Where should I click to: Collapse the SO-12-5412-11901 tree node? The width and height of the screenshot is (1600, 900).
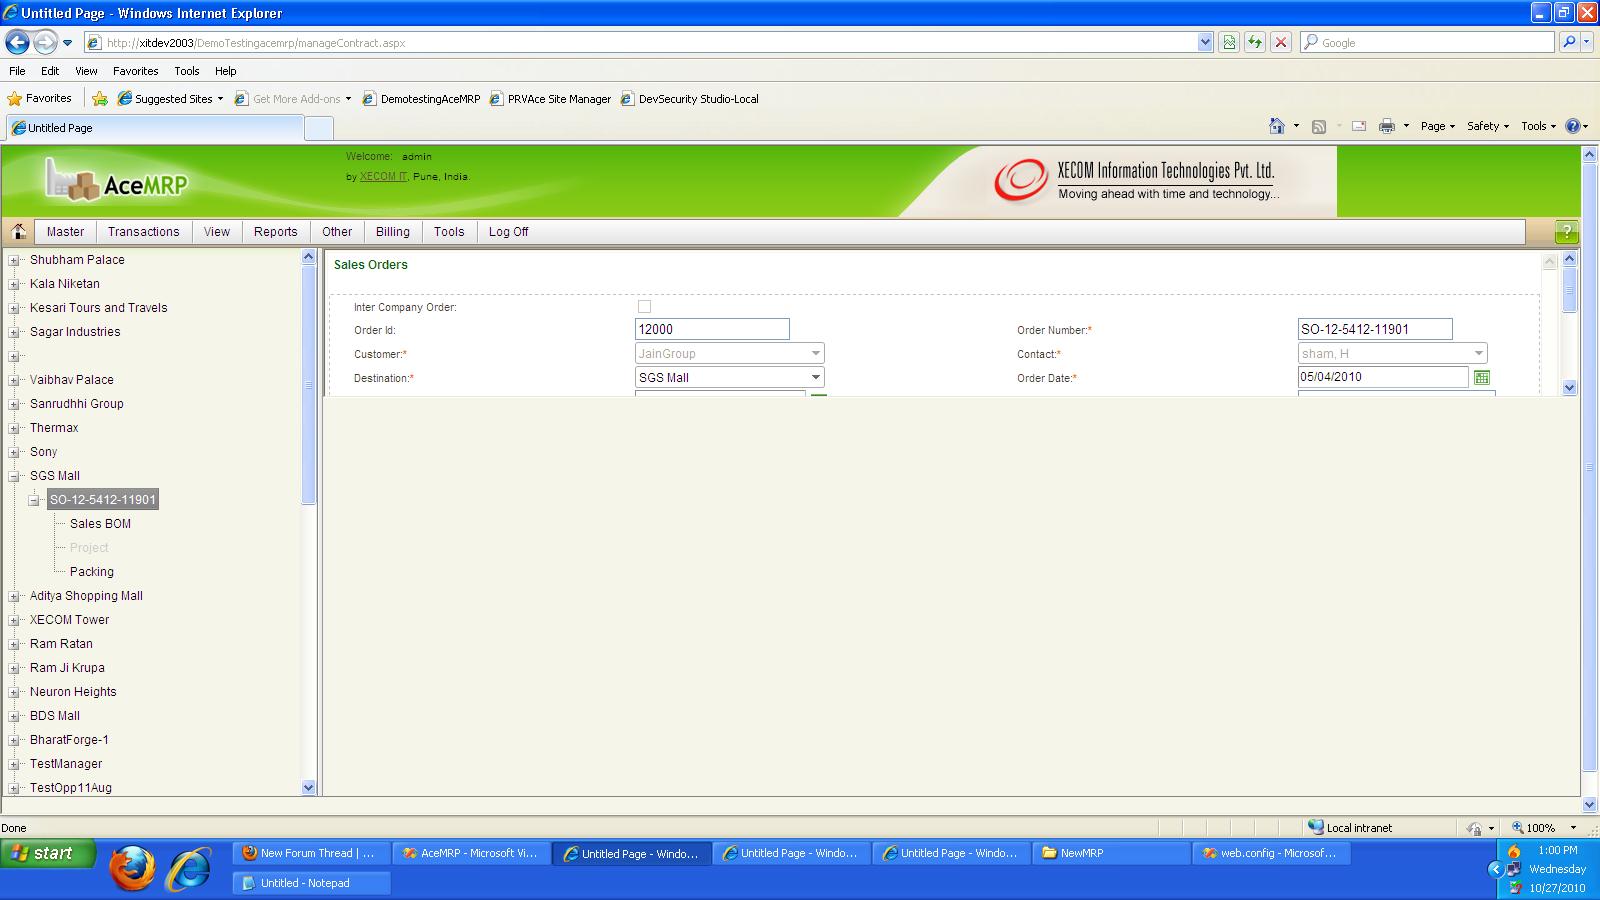(34, 500)
